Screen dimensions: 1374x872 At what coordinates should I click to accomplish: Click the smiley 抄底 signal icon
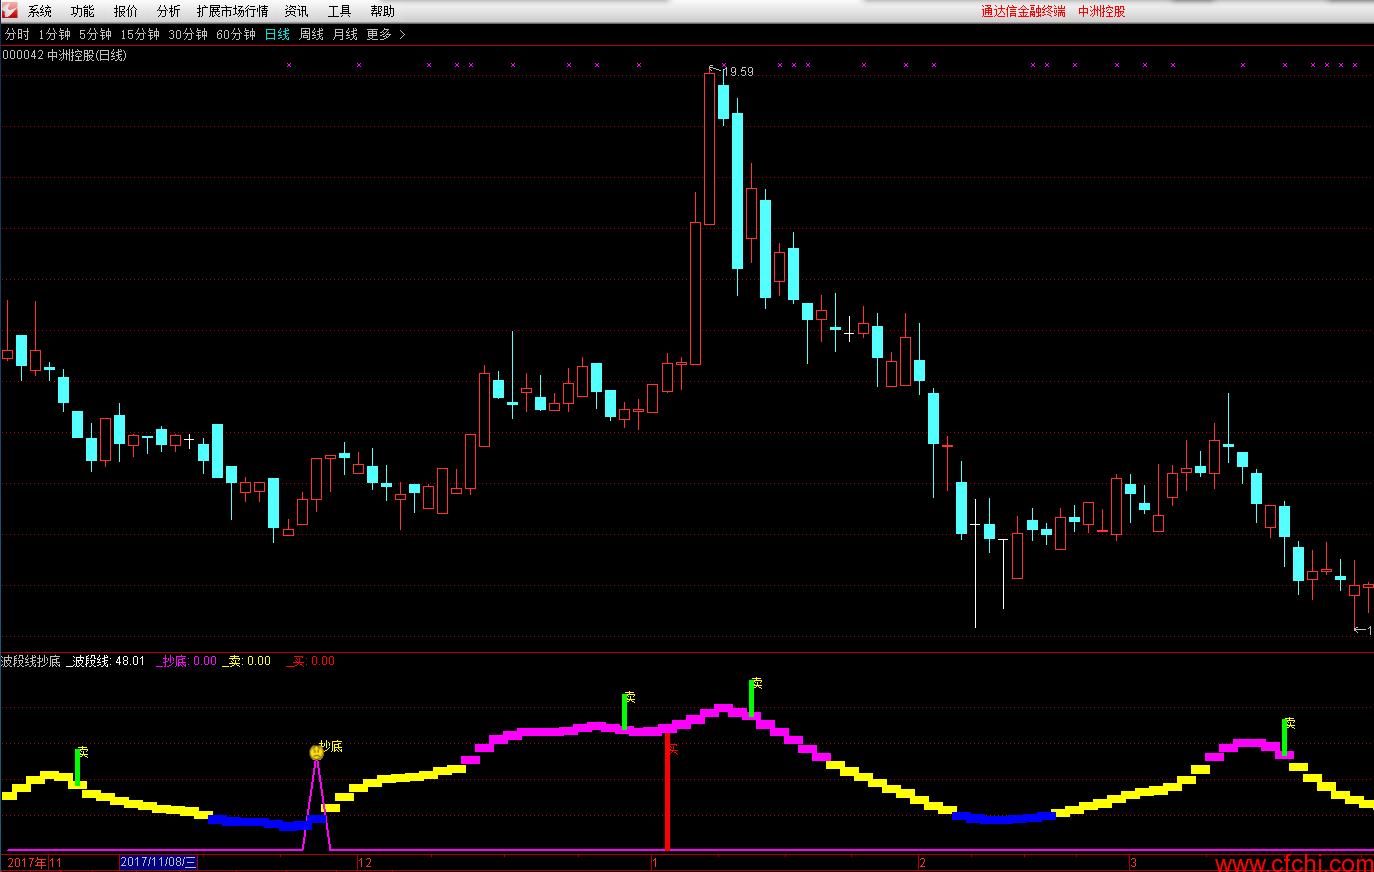[317, 752]
